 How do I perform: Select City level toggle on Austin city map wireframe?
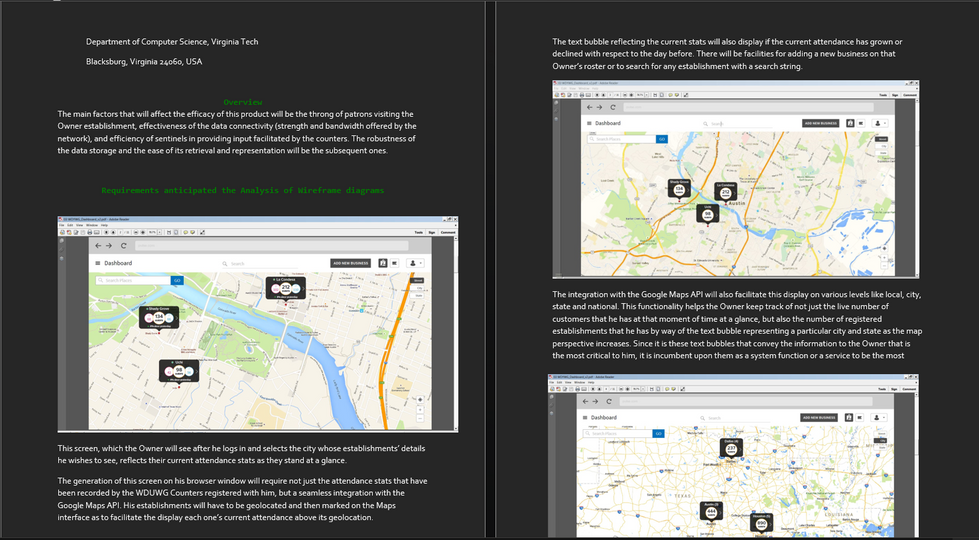coord(882,146)
